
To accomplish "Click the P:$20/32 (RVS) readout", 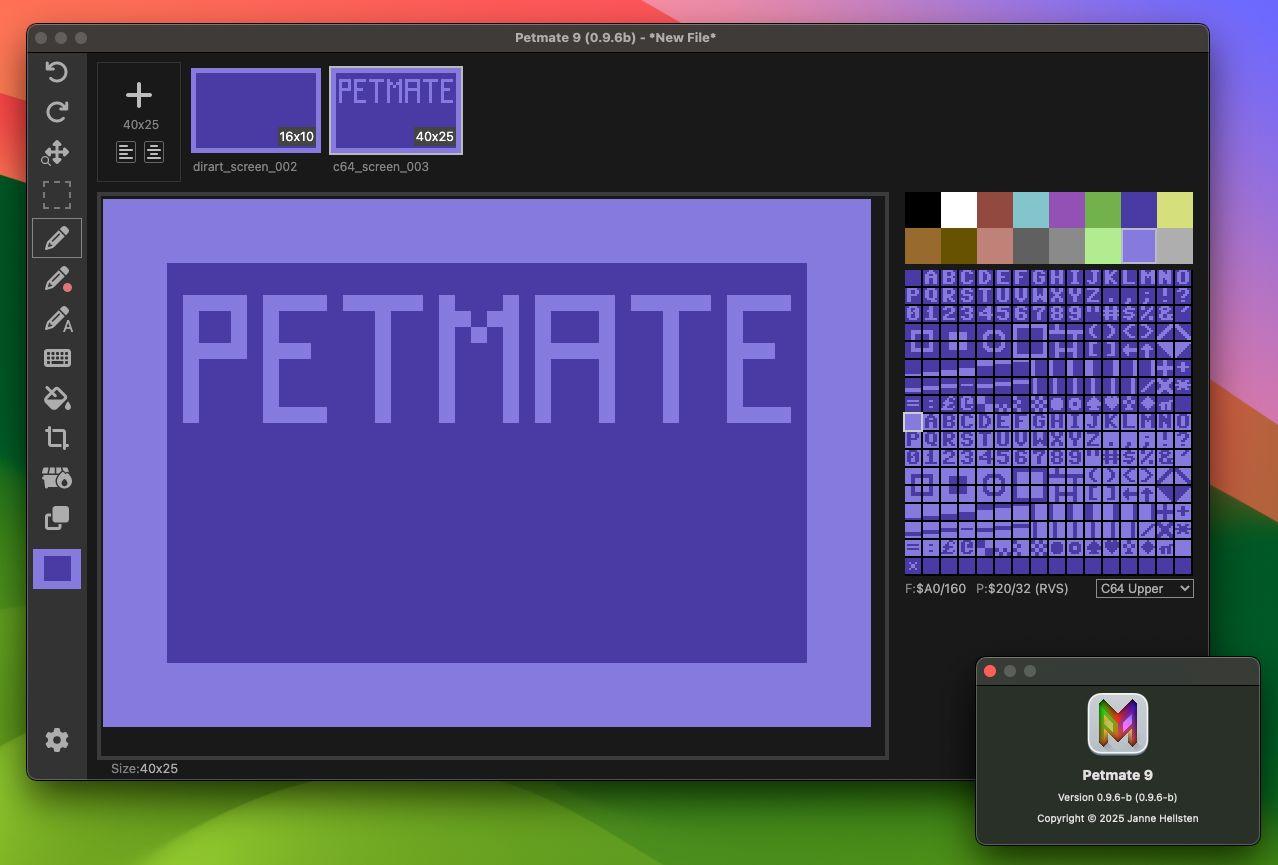I will point(1023,589).
